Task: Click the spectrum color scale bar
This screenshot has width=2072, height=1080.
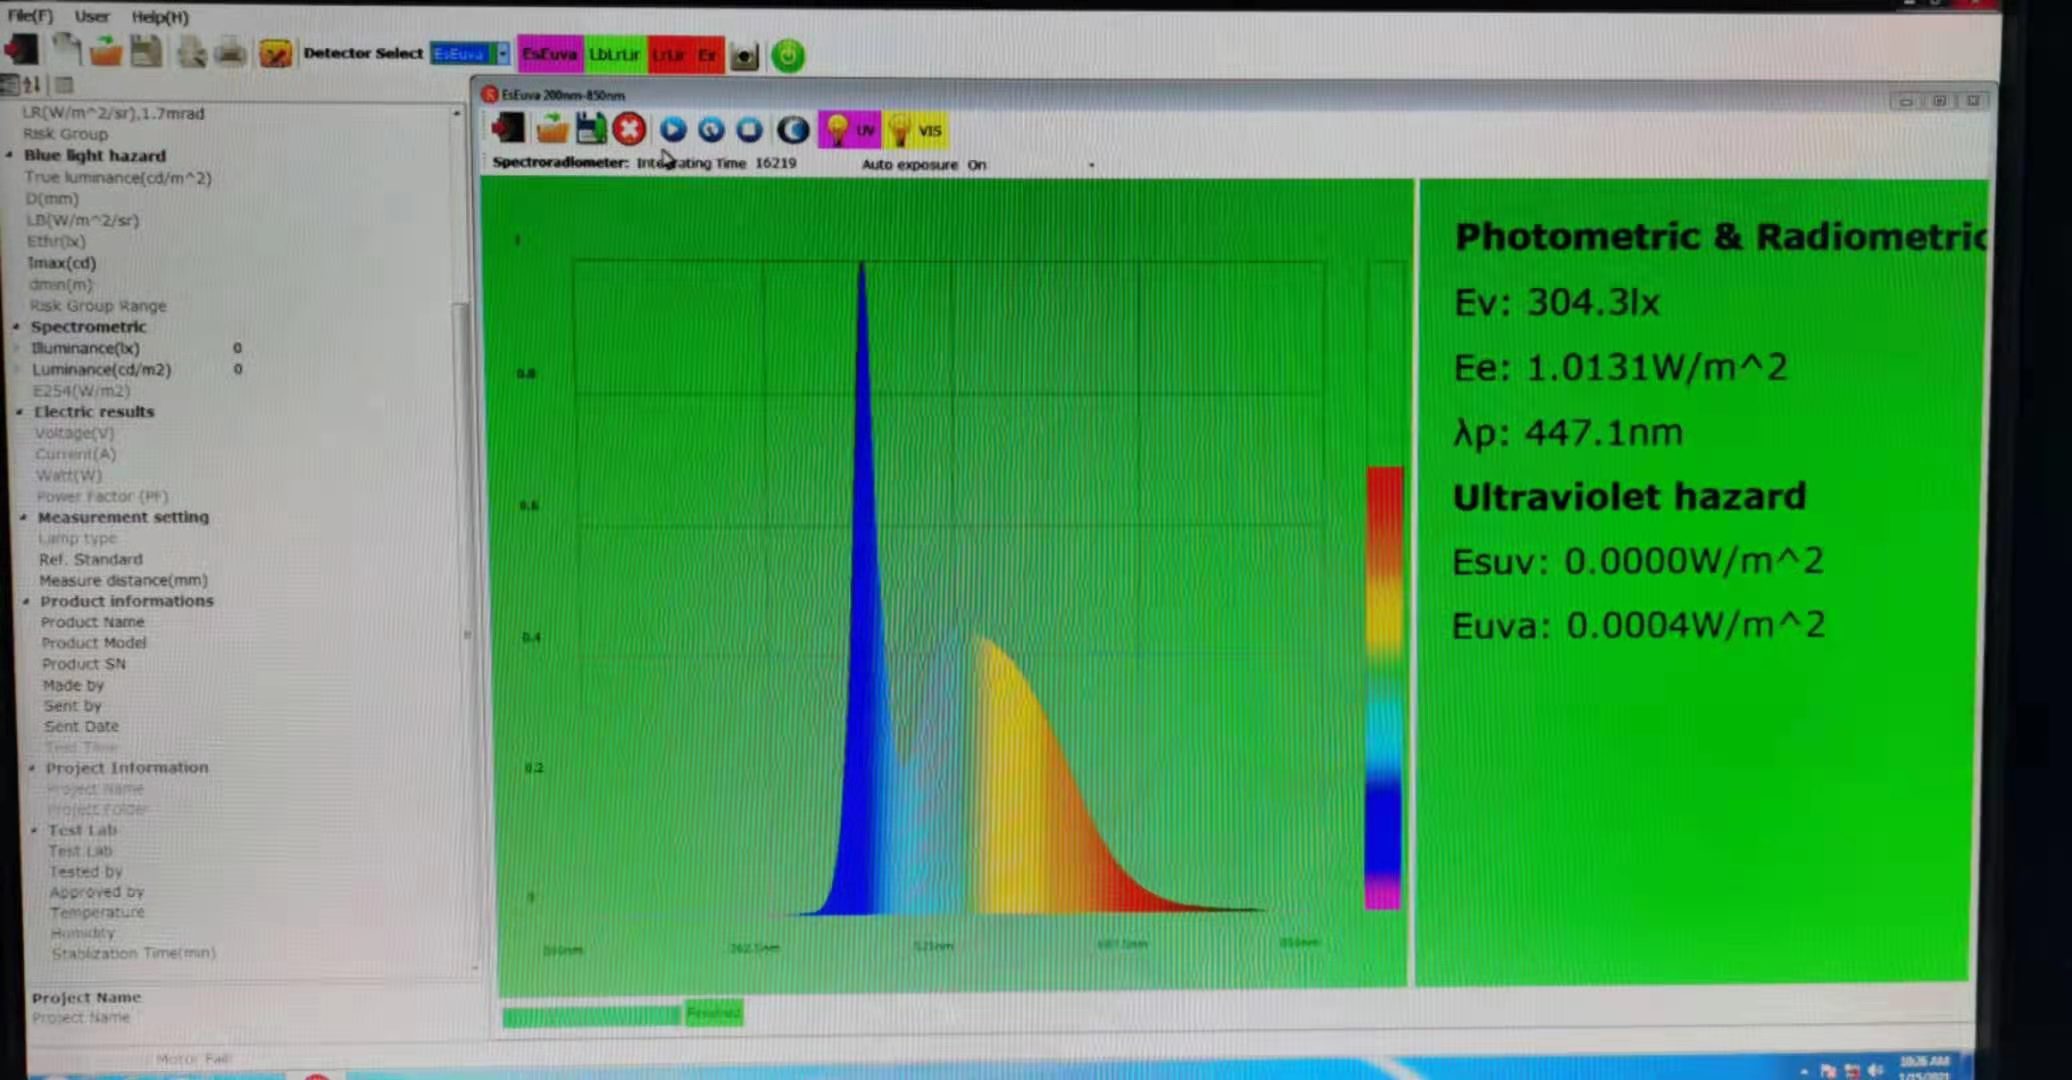Action: coord(1384,686)
